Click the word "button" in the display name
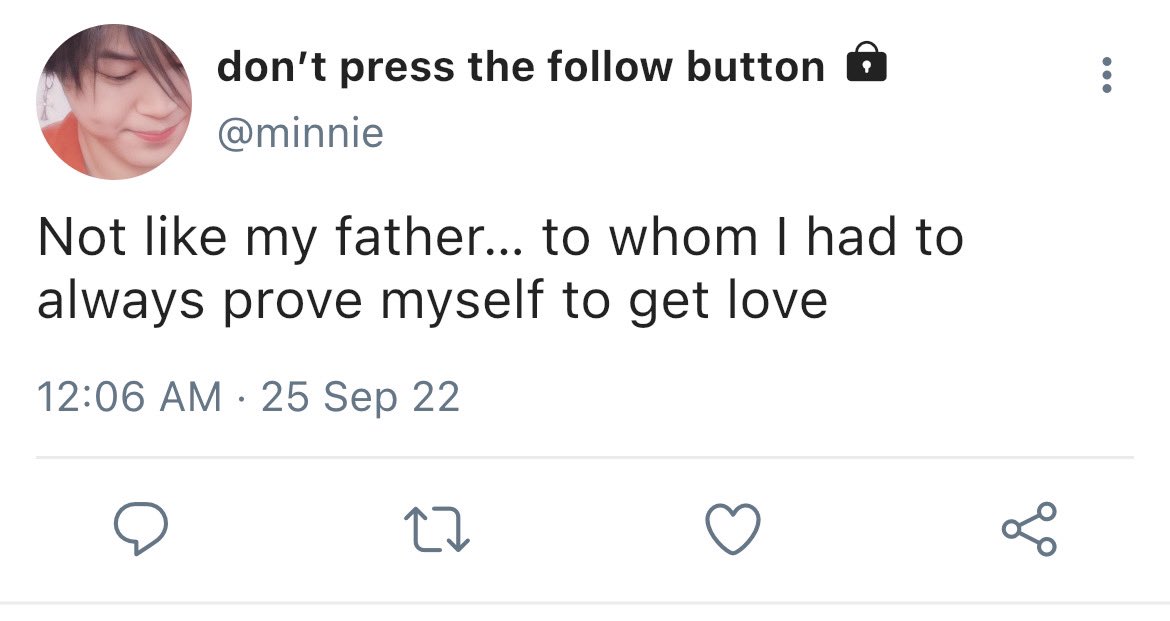The height and width of the screenshot is (621, 1170). point(755,67)
